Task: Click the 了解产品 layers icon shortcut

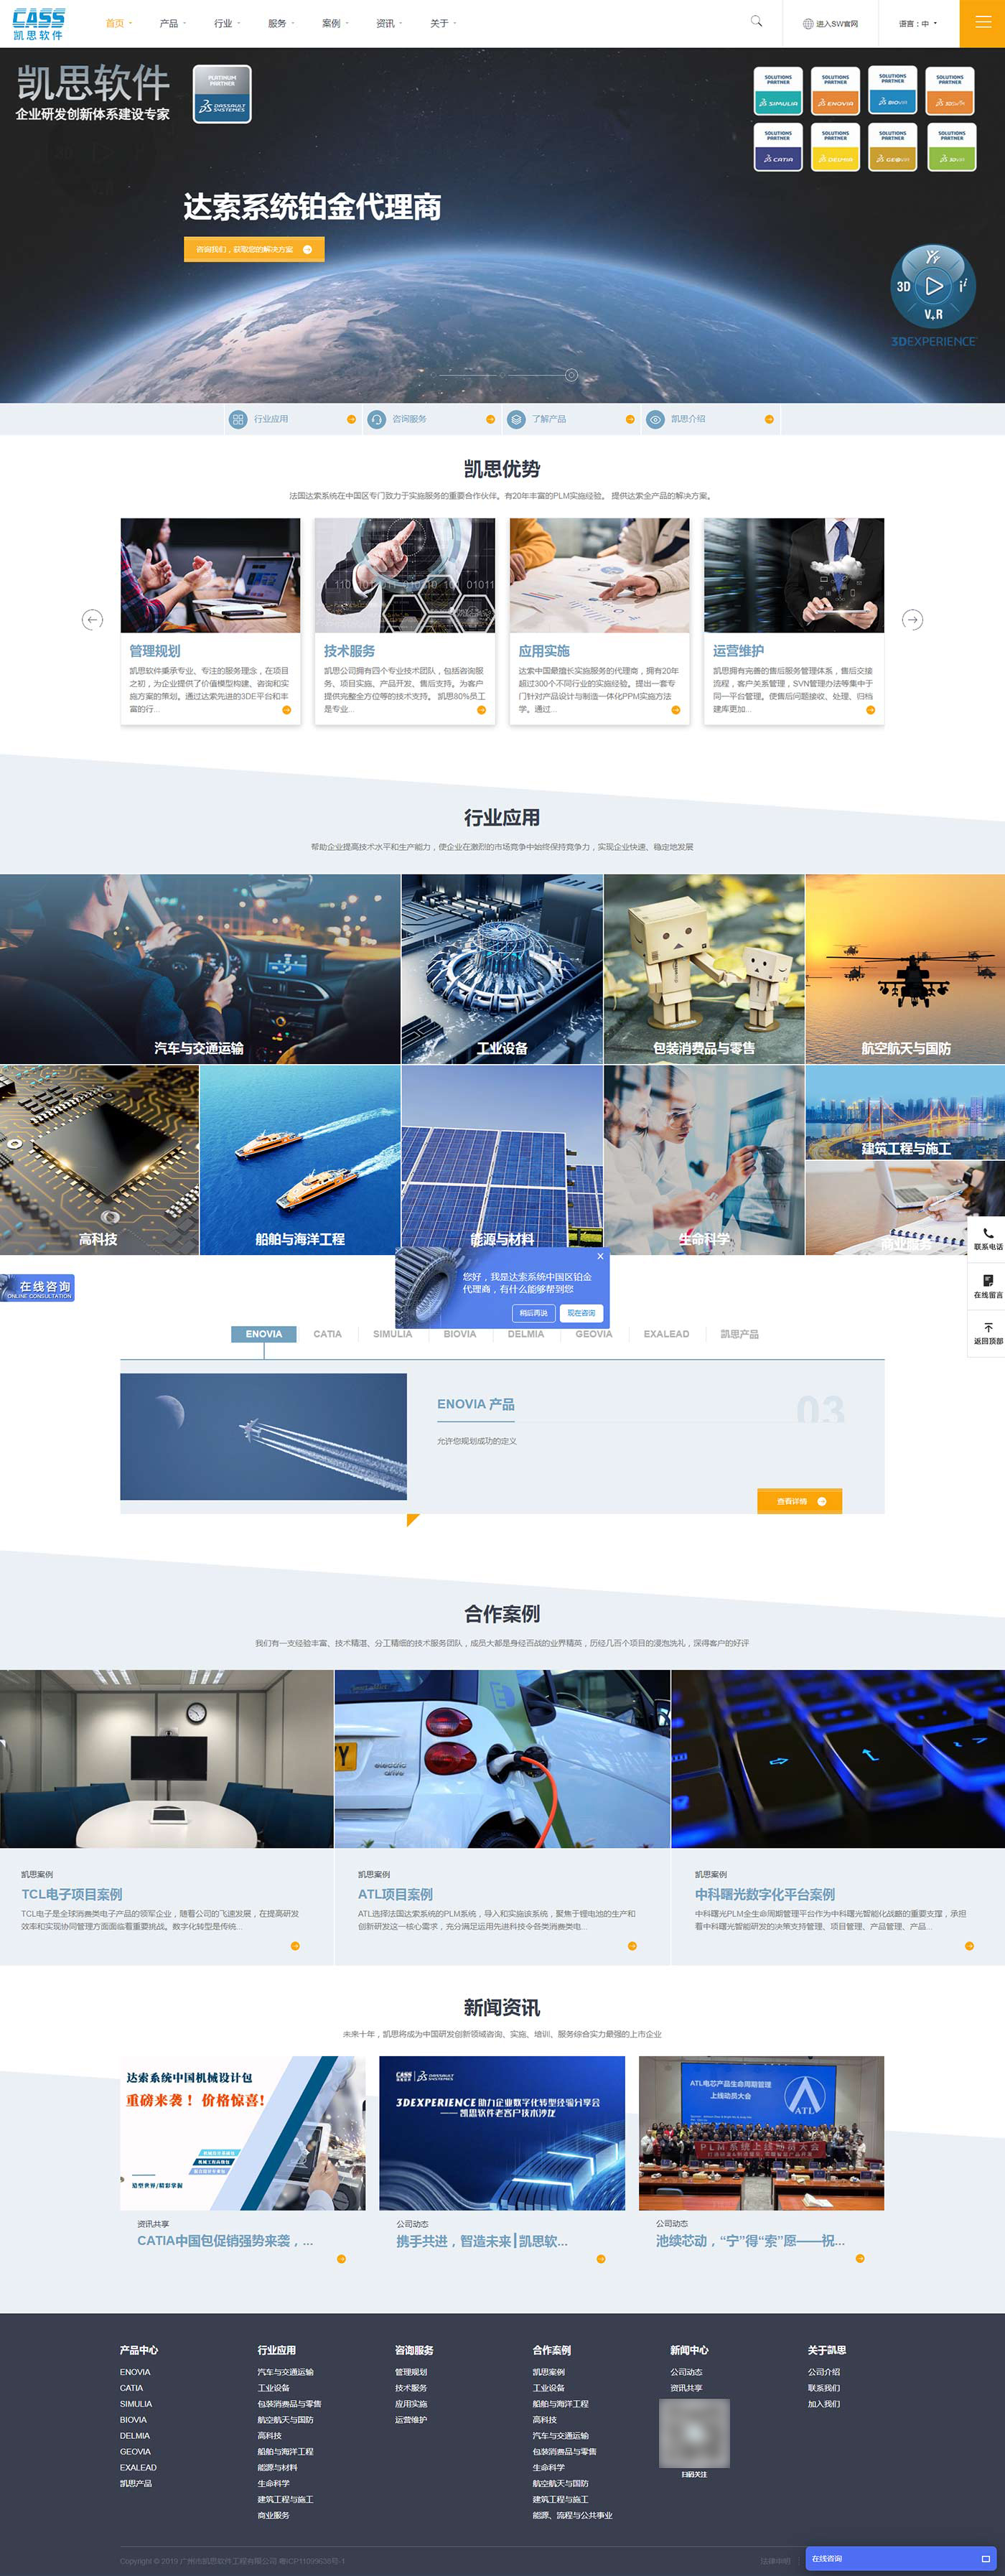Action: point(516,419)
